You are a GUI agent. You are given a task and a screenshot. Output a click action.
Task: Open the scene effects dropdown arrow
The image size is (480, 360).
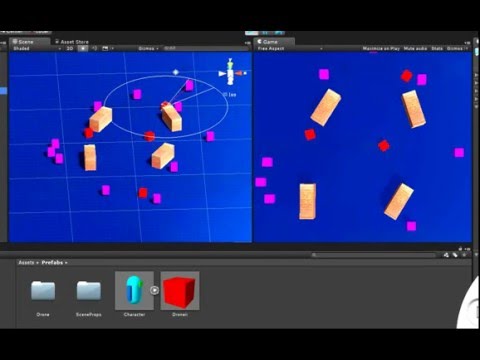point(112,49)
